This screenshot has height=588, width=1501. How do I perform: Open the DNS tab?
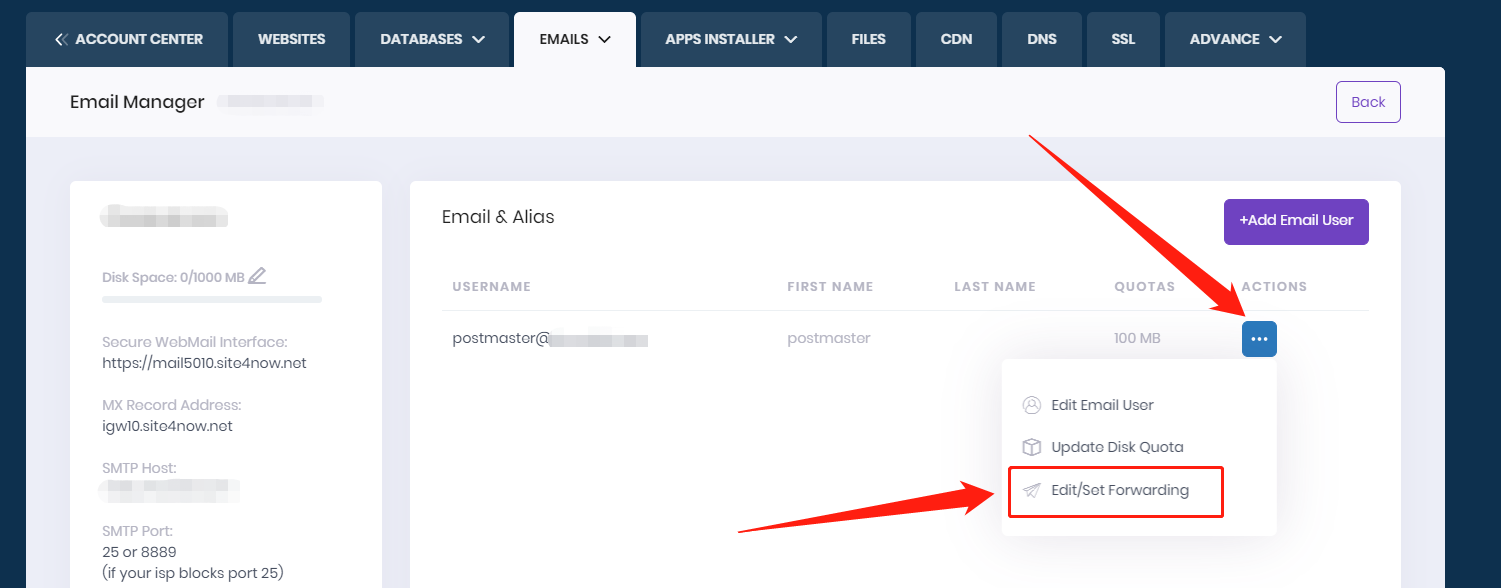(1042, 39)
